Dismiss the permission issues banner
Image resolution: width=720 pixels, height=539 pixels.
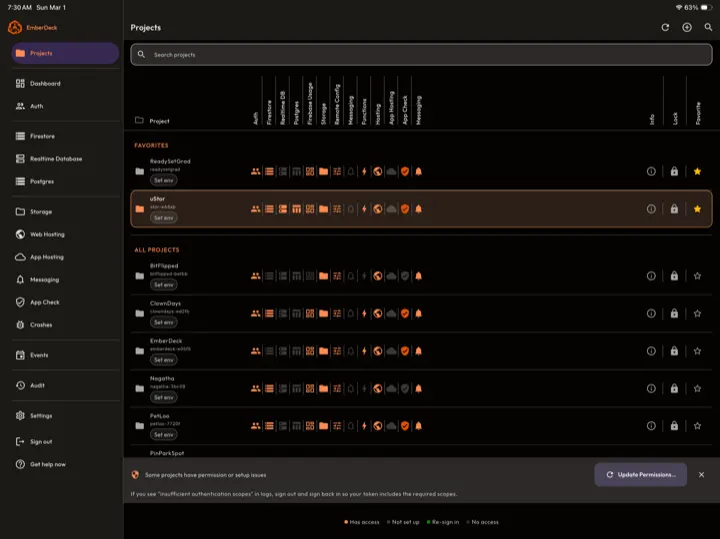point(701,475)
